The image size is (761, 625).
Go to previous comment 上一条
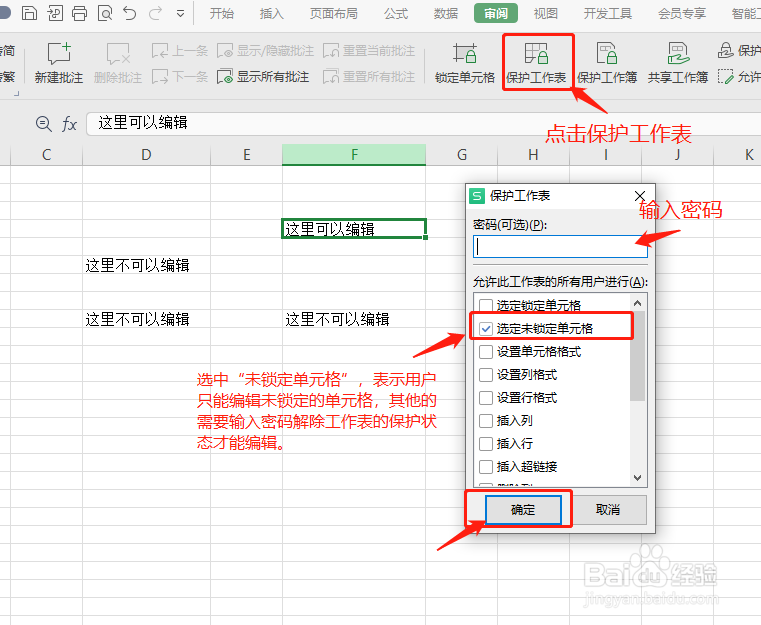pyautogui.click(x=180, y=50)
